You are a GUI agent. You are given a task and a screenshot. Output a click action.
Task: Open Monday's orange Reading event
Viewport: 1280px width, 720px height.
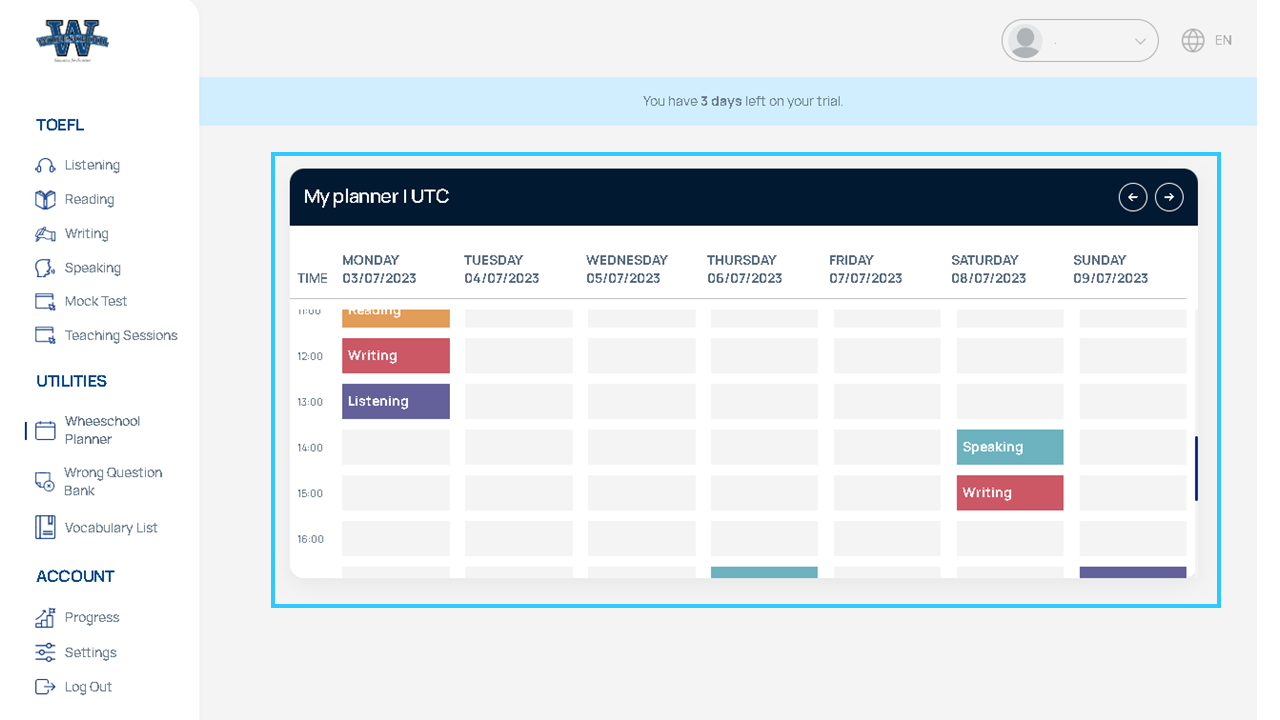(x=396, y=318)
